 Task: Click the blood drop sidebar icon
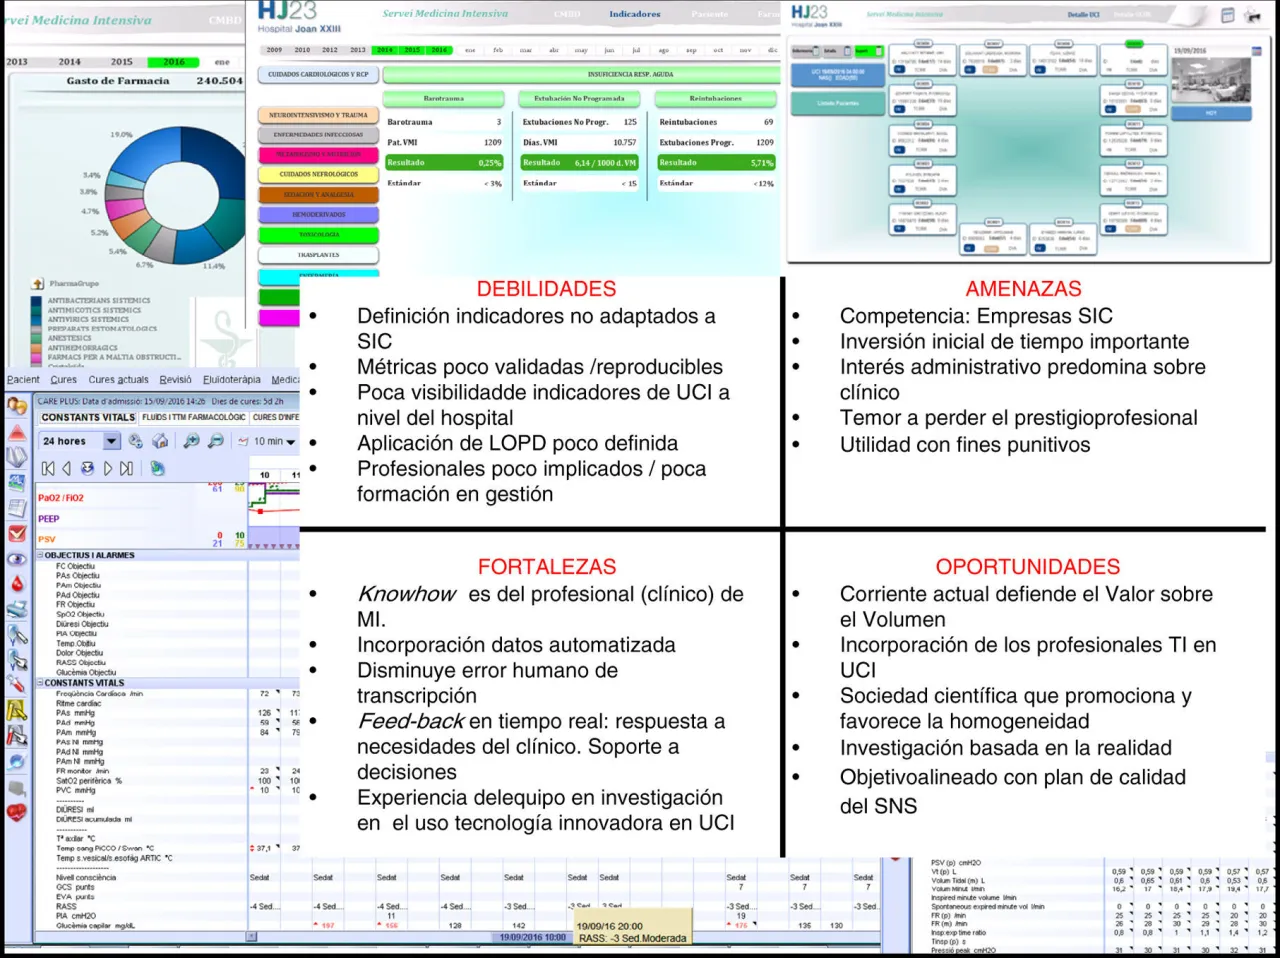(x=17, y=584)
